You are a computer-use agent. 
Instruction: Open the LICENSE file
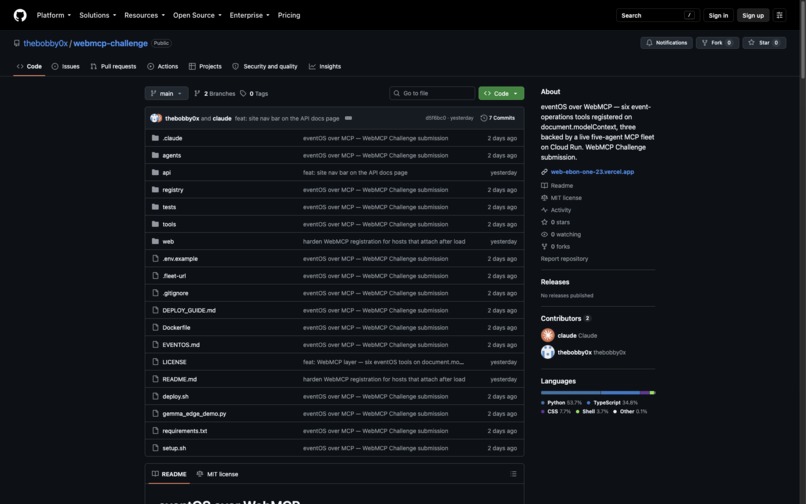pos(174,362)
